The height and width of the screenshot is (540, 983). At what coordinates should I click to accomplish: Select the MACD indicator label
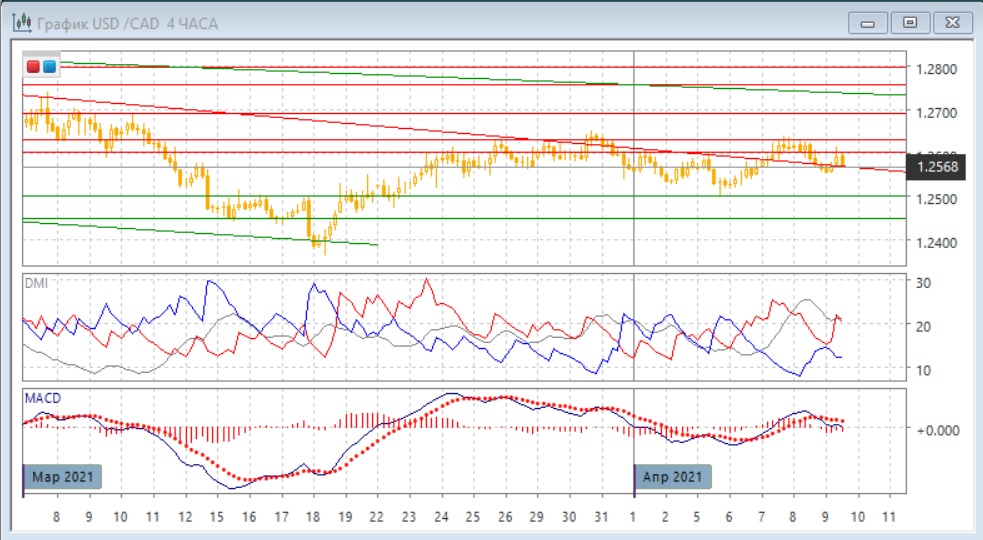tap(42, 398)
